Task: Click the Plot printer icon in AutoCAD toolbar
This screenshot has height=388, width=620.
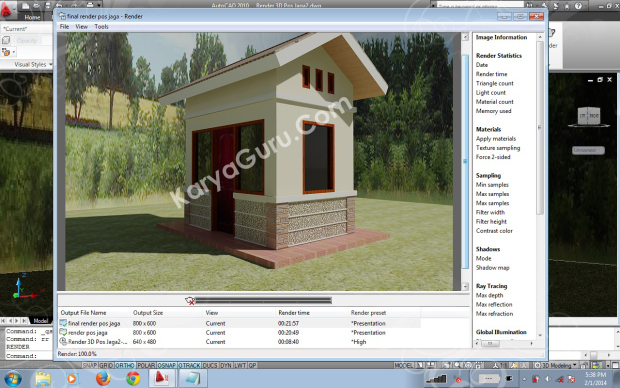Action: [90, 6]
